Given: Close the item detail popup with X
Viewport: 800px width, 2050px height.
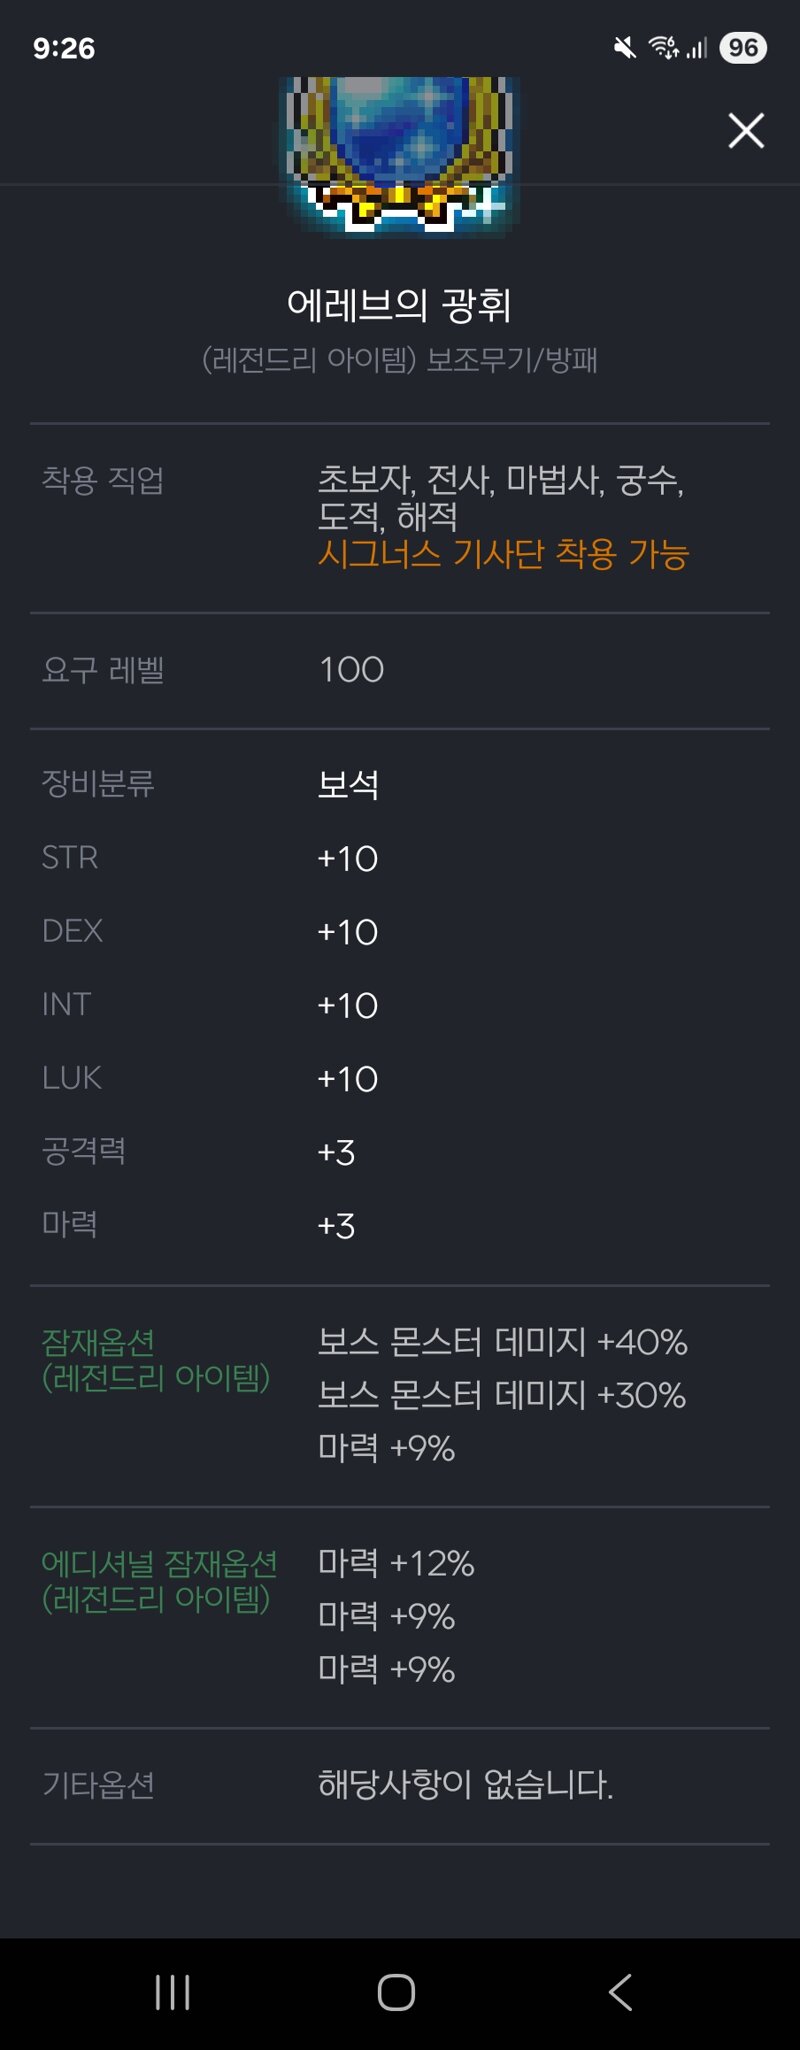Looking at the screenshot, I should pos(746,131).
